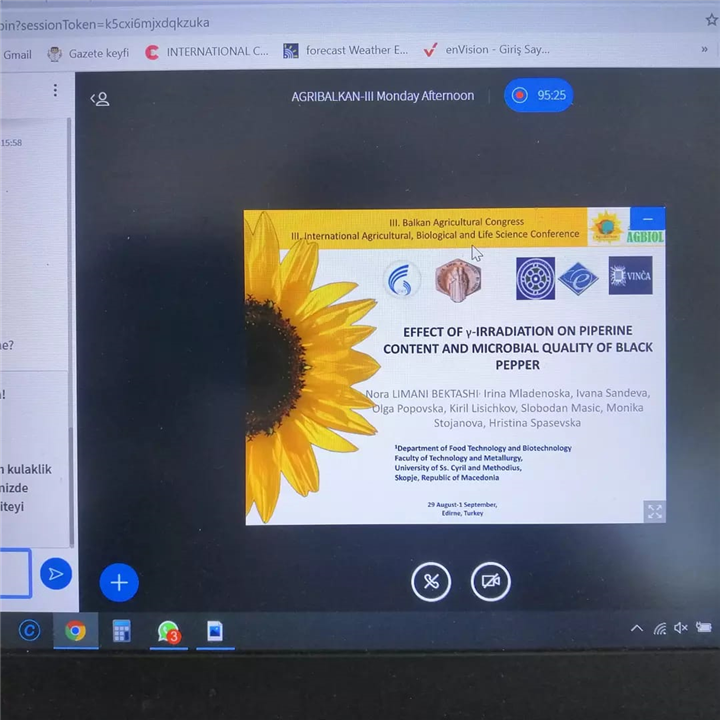Open the chat panel three-dot menu
Viewport: 720px width, 720px height.
click(x=55, y=91)
